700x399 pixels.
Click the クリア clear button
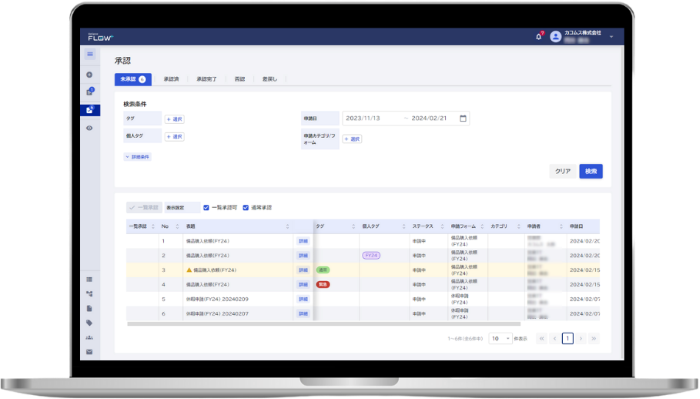(x=562, y=171)
